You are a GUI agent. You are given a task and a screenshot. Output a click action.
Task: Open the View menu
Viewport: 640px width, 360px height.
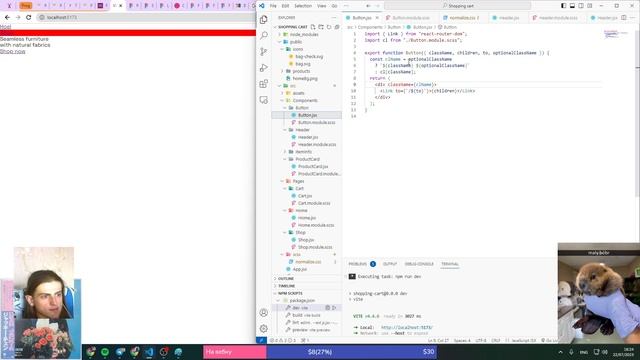pos(322,6)
